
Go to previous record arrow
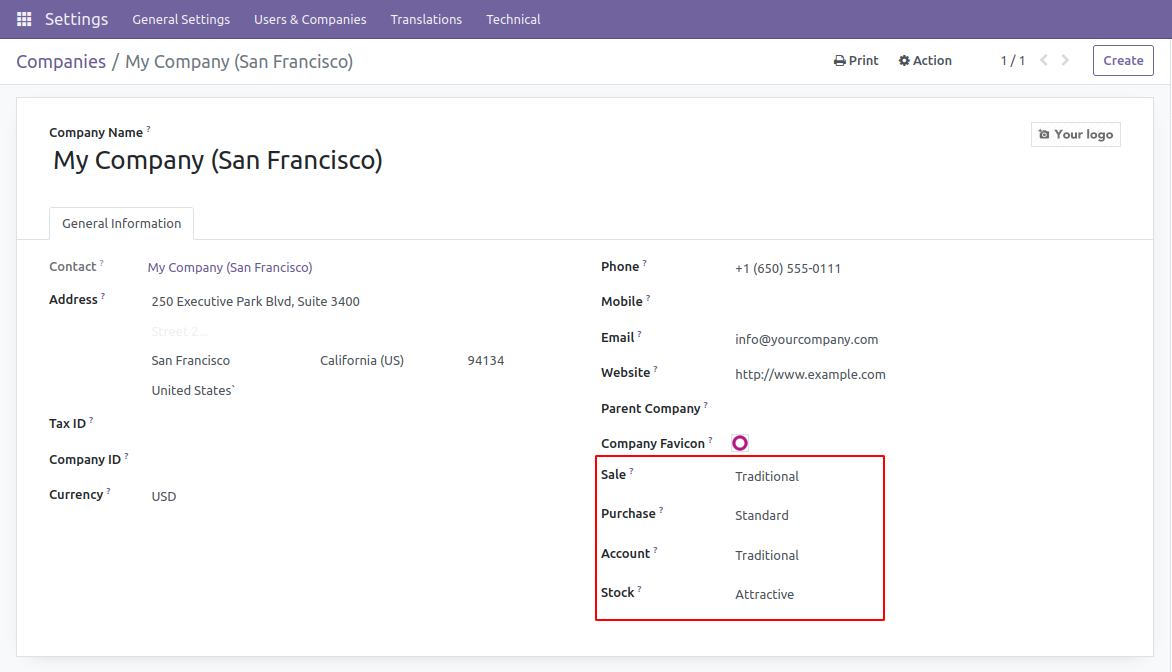click(1044, 61)
